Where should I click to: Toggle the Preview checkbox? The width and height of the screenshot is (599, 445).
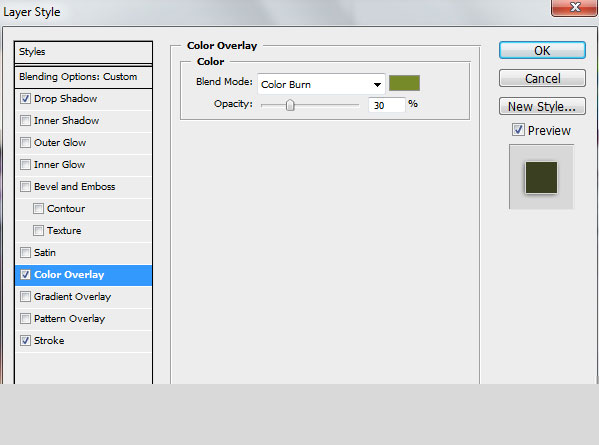click(518, 130)
